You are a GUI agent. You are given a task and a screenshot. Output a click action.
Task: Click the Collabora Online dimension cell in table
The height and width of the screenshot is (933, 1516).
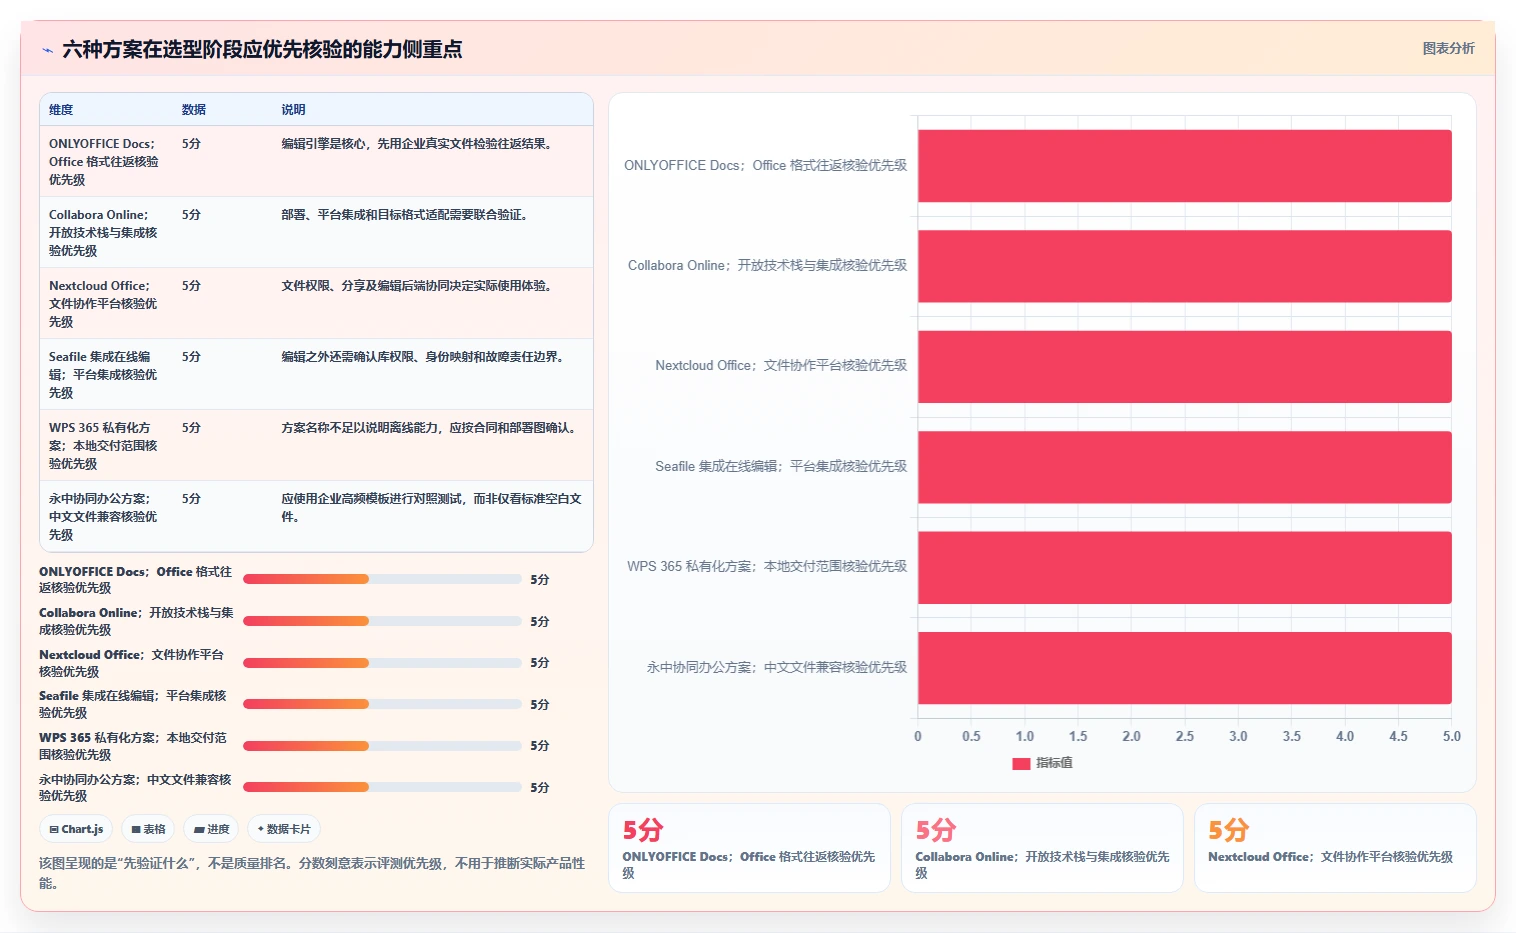point(105,233)
